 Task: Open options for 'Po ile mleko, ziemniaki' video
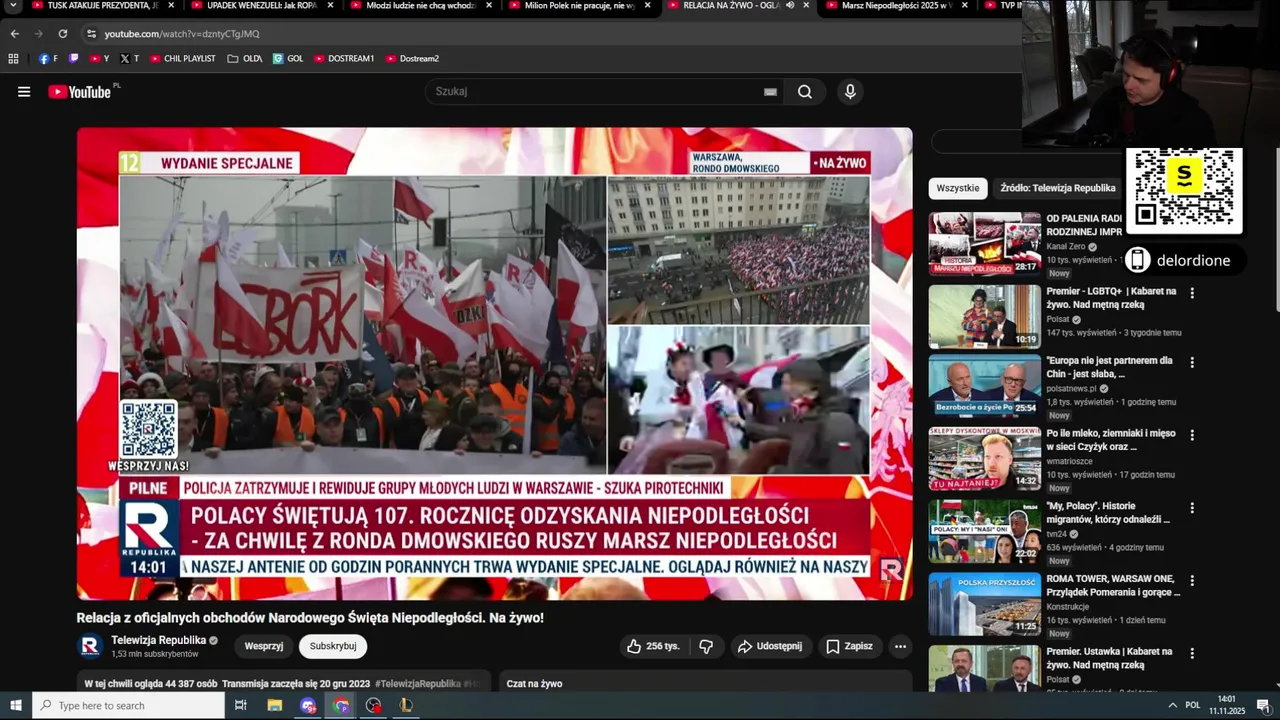[1191, 435]
